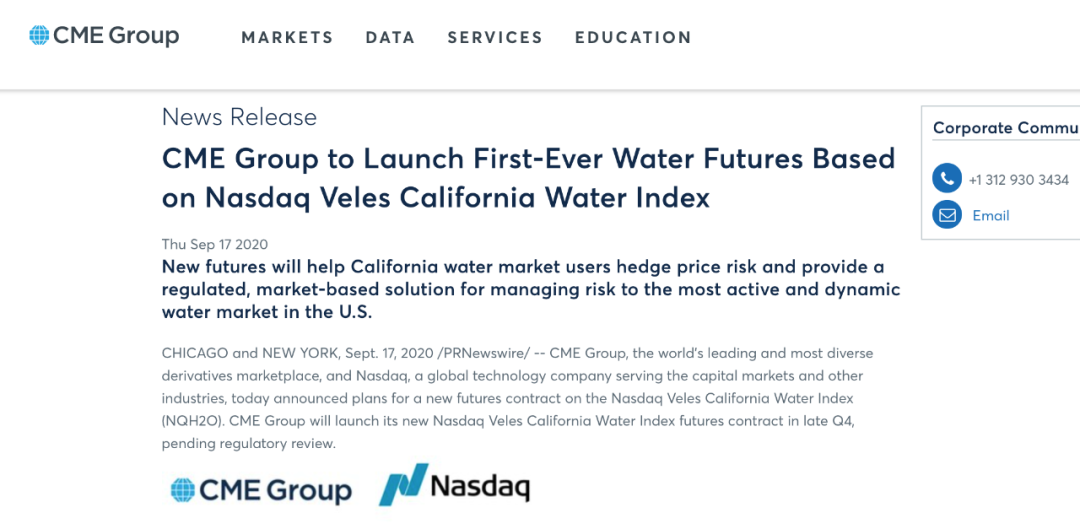Click the CME Group wordmark below the article
Image resolution: width=1080 pixels, height=529 pixels.
275,490
